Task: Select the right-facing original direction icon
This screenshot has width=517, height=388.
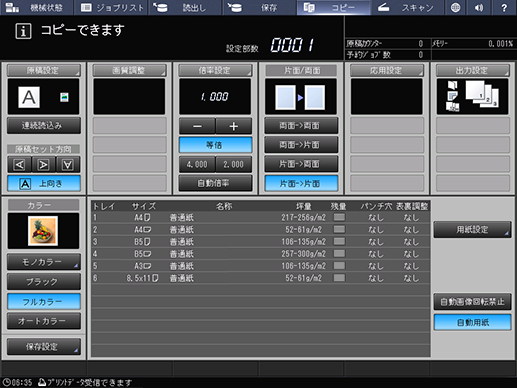Action: 44,164
